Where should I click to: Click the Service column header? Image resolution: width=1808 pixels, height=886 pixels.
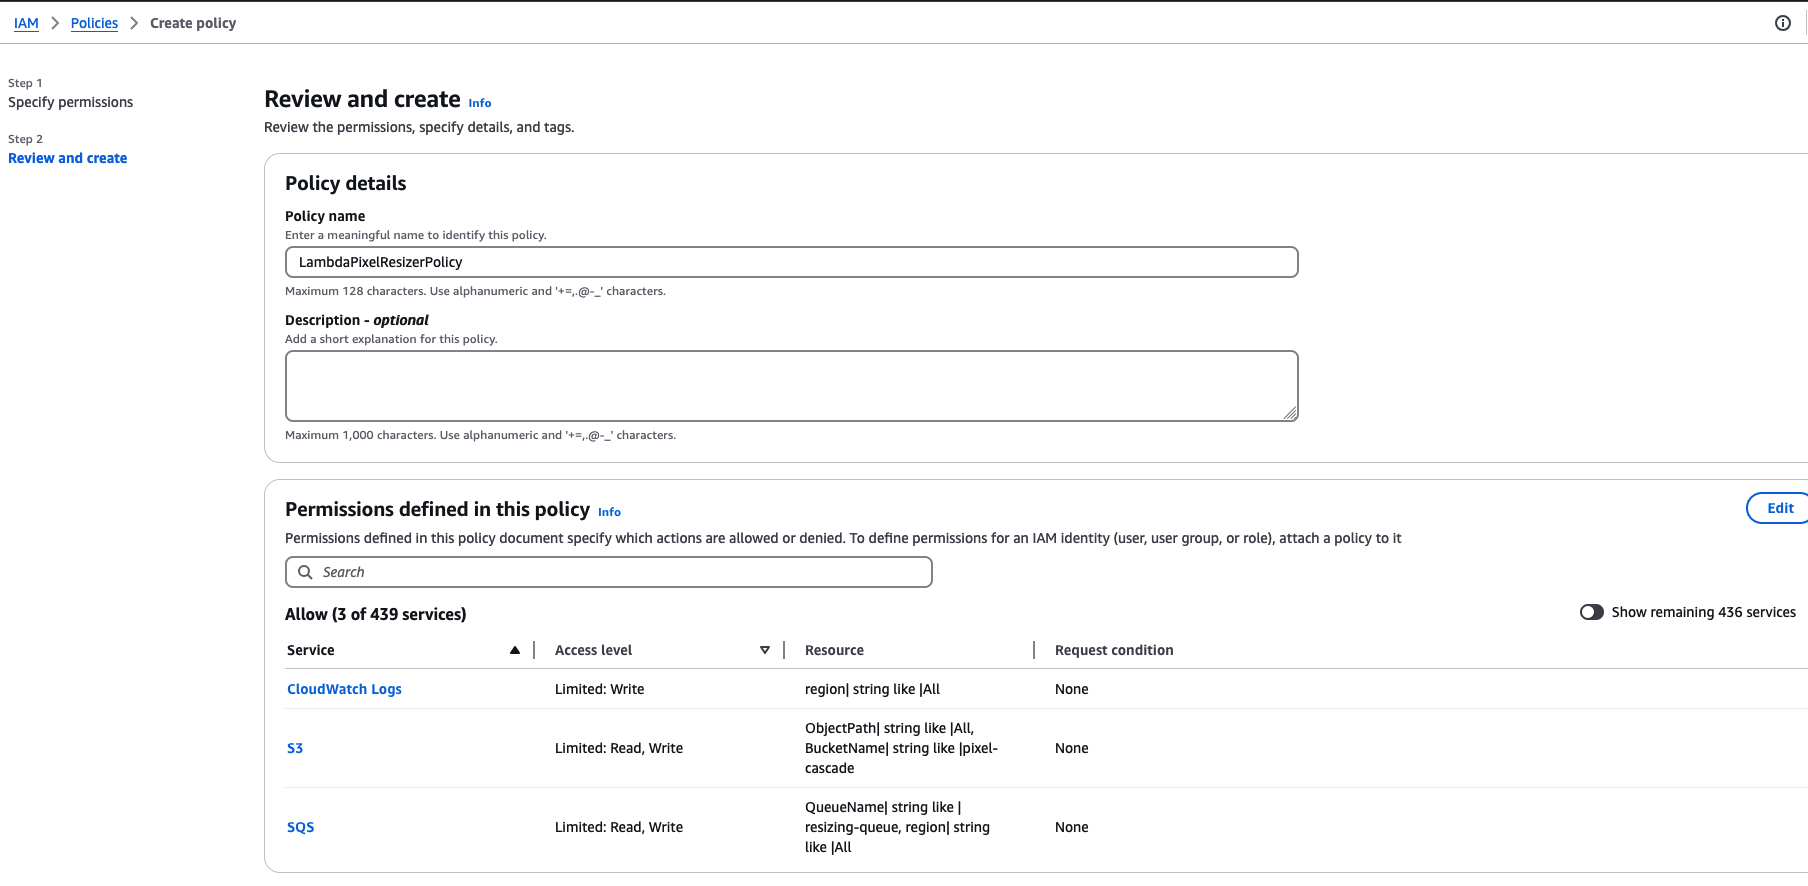310,650
